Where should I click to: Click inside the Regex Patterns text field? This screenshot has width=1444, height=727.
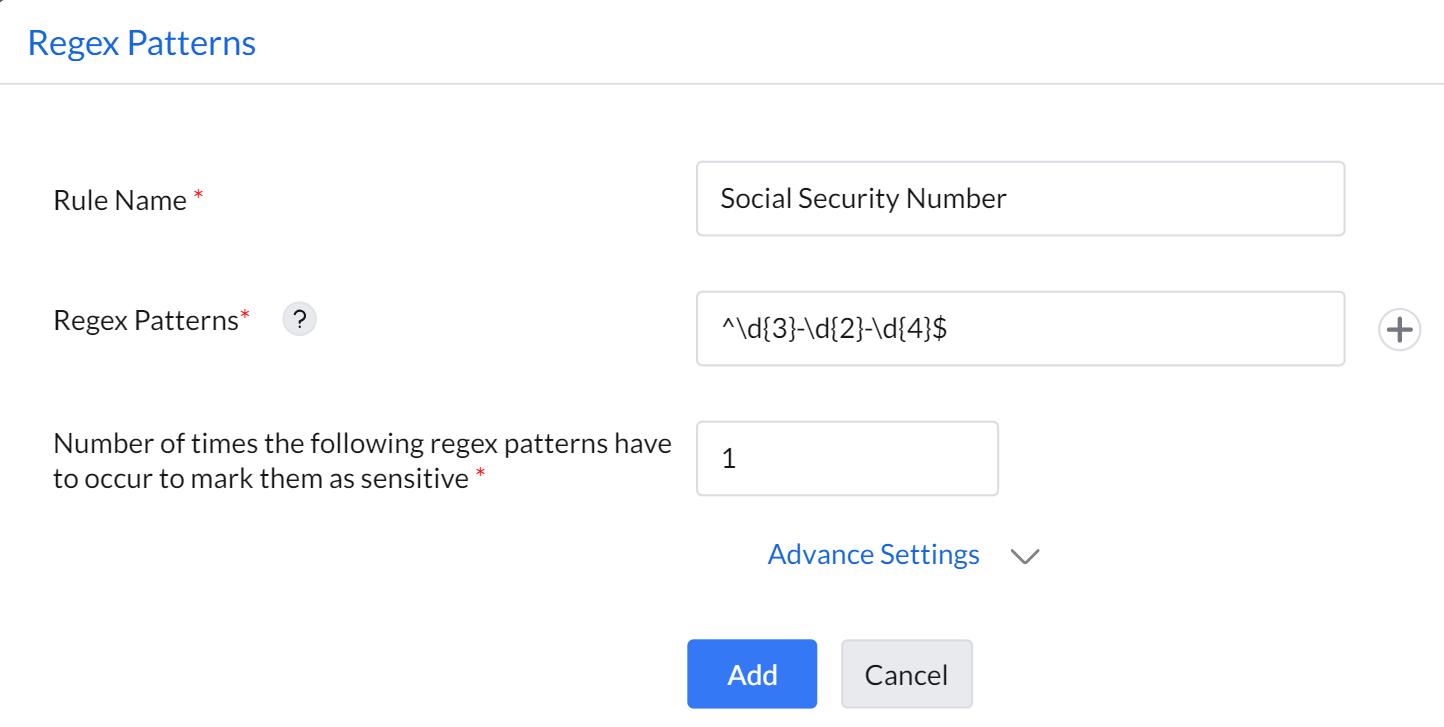coord(1019,329)
